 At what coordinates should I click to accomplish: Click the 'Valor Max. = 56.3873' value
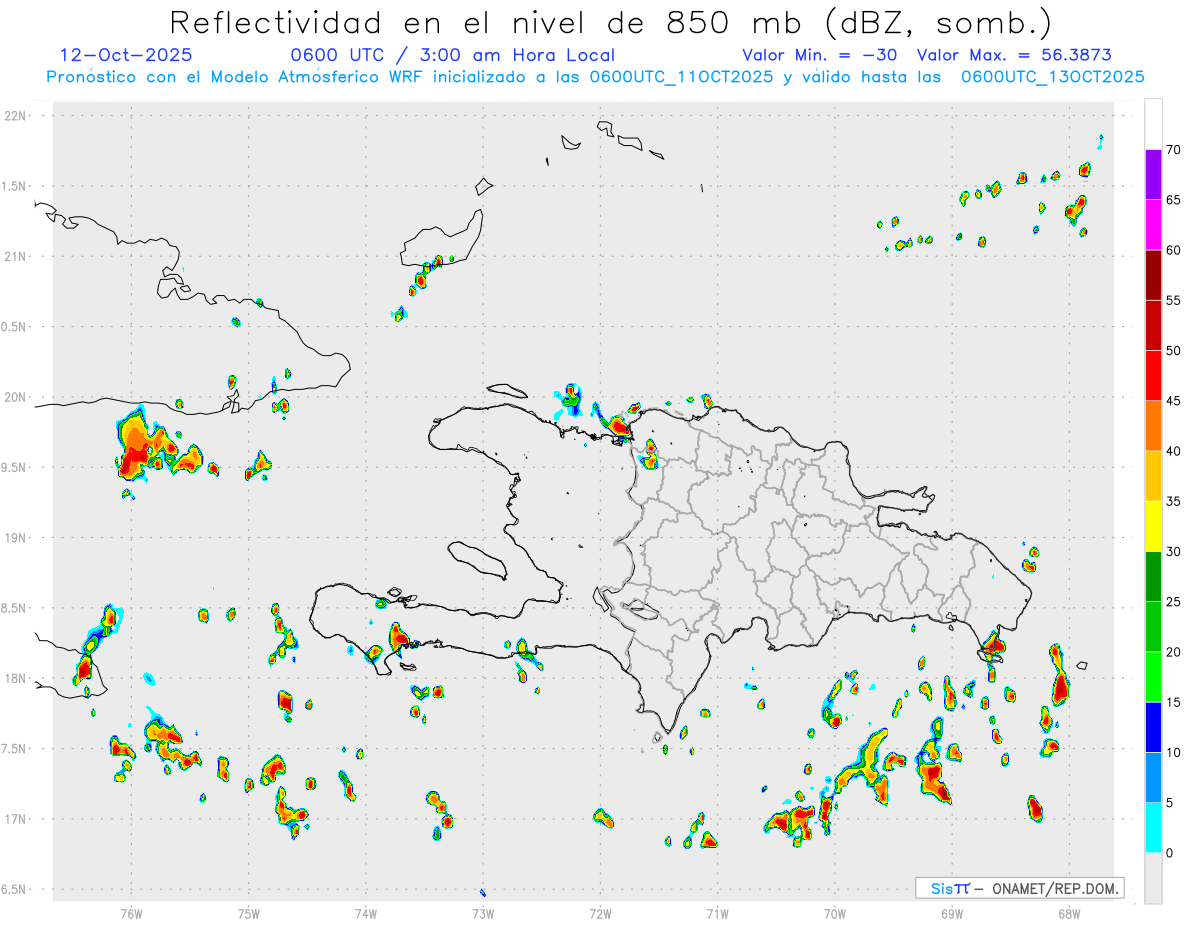[x=1014, y=55]
